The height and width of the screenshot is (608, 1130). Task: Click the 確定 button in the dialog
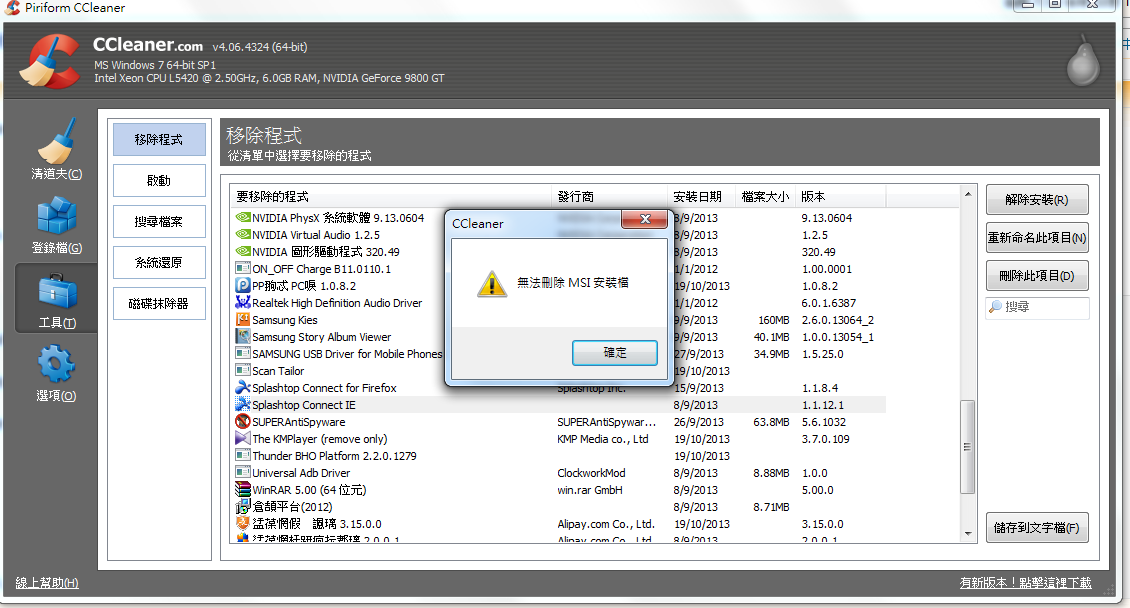pos(615,353)
